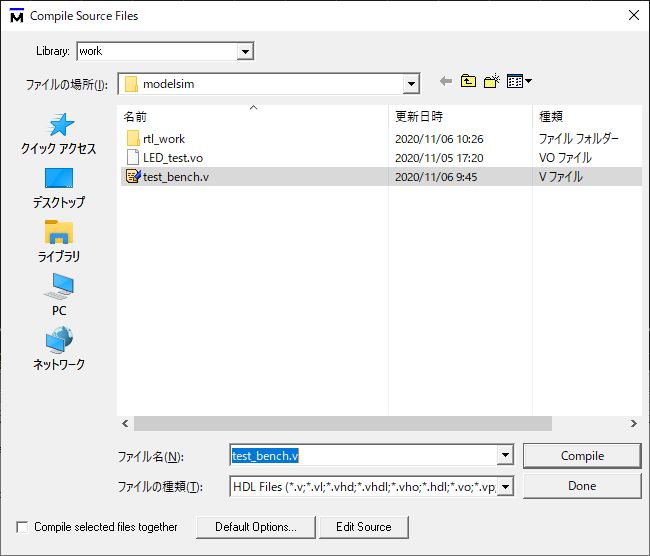This screenshot has width=650, height=556.
Task: Go to Desktop in the sidebar
Action: pos(59,188)
